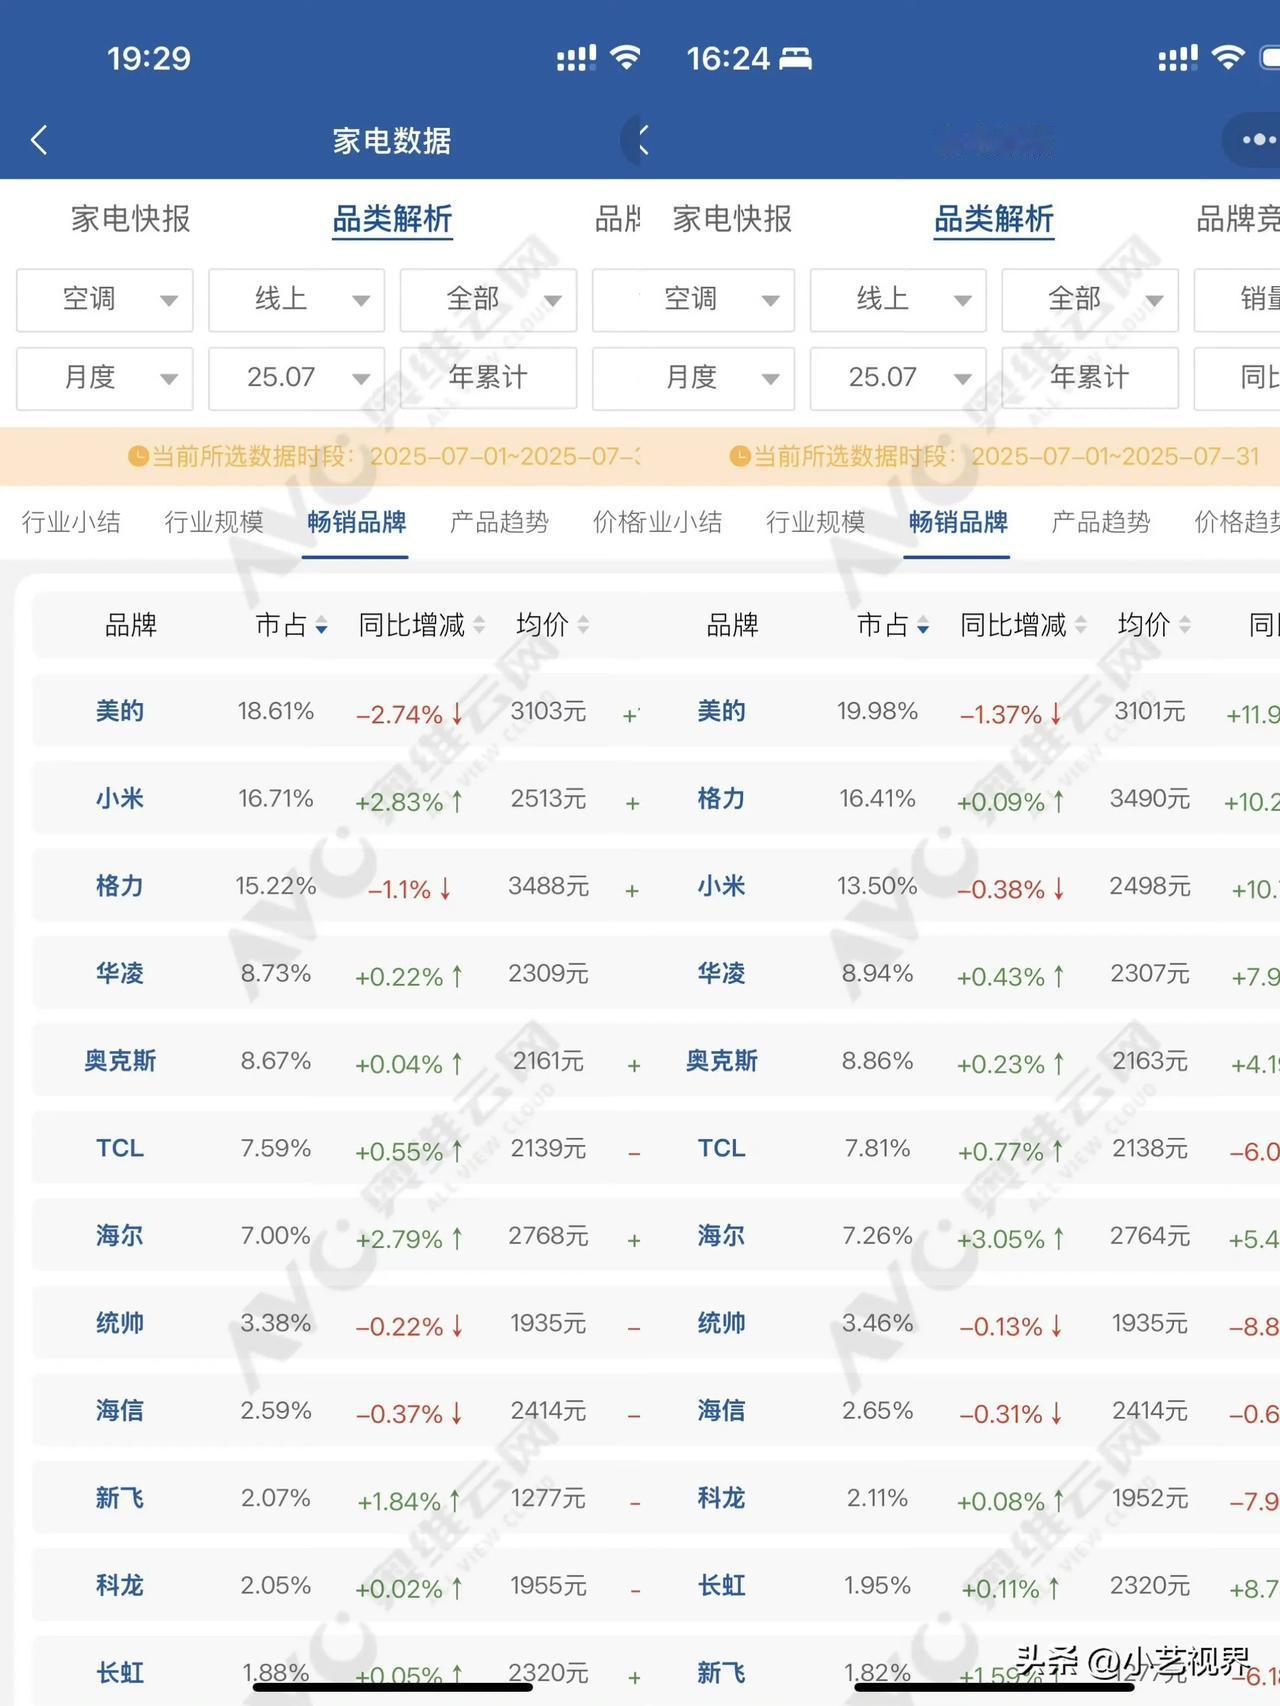Toggle 年累计 in left screenshot
Viewport: 1280px width, 1706px height.
(x=489, y=378)
